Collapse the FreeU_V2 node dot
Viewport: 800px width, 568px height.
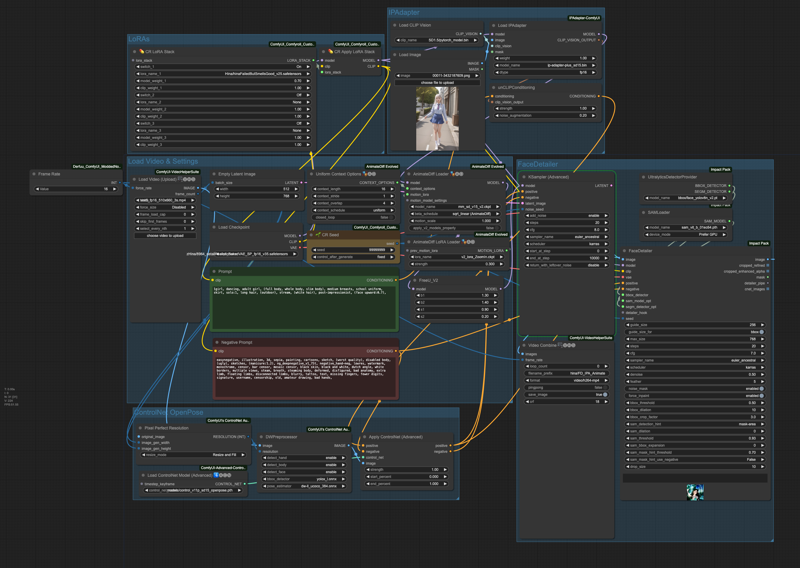tap(415, 280)
